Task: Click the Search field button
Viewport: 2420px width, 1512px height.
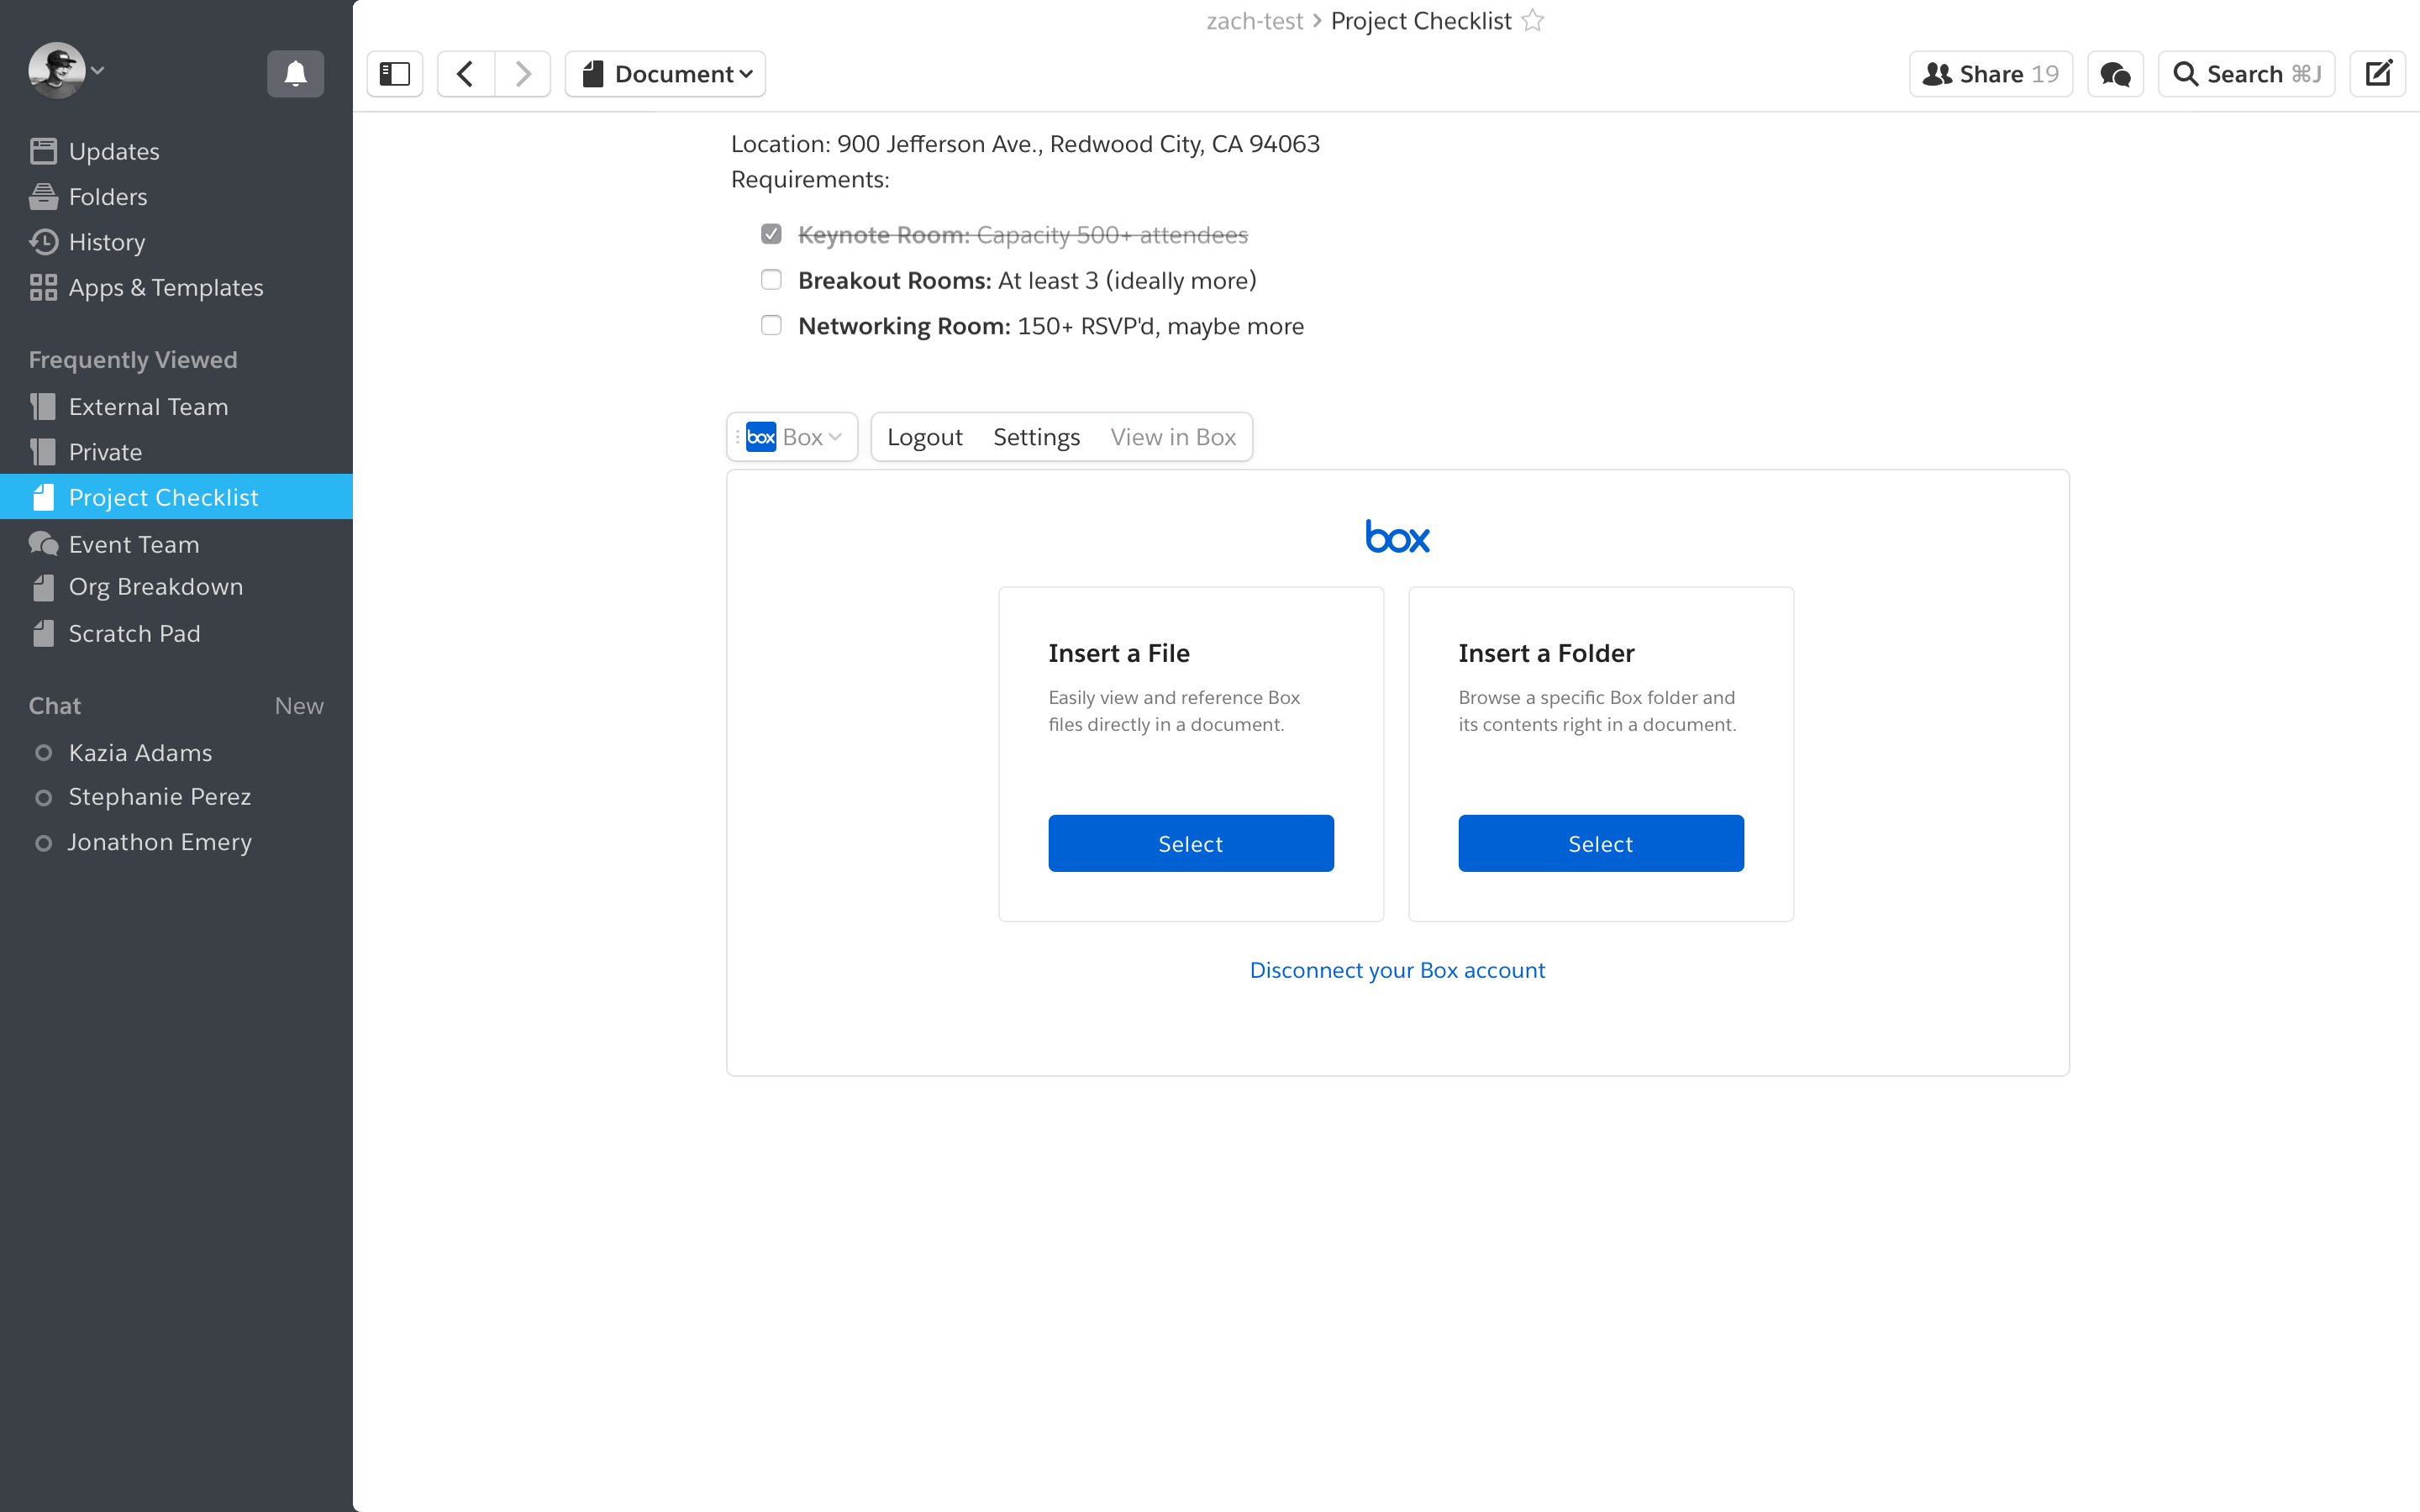Action: coord(2246,74)
